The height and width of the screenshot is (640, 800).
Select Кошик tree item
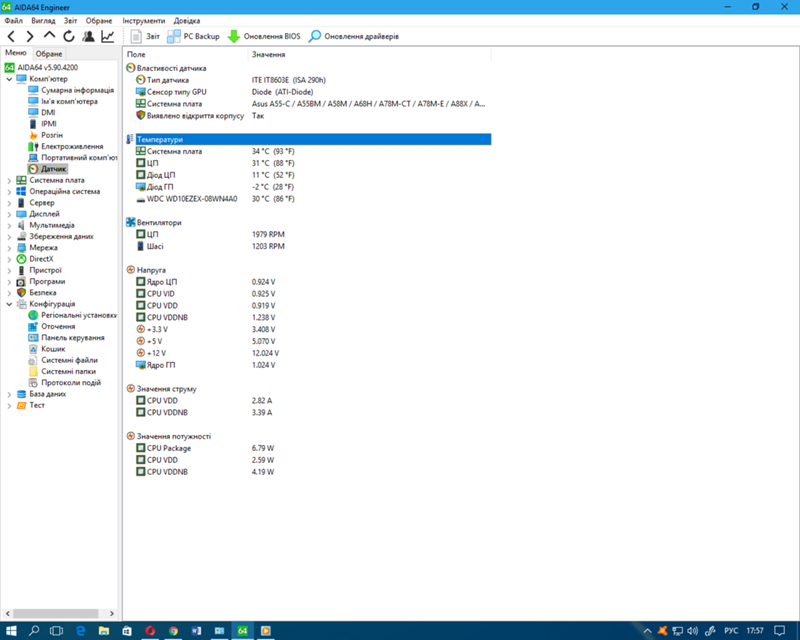53,349
